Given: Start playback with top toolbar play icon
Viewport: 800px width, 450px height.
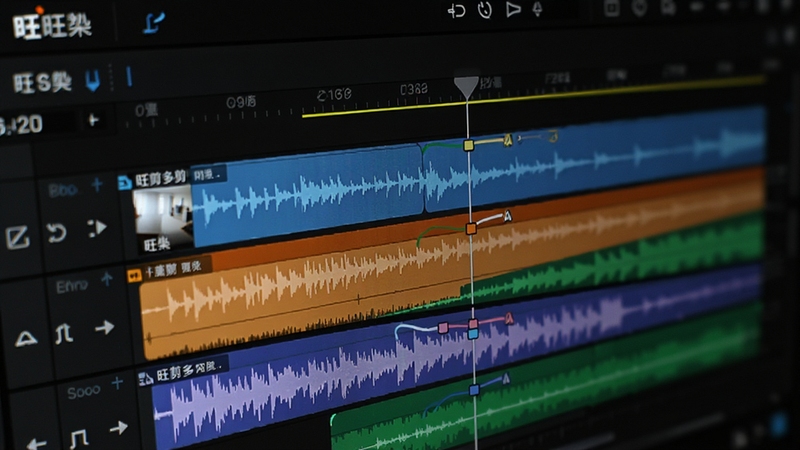Looking at the screenshot, I should click(513, 9).
